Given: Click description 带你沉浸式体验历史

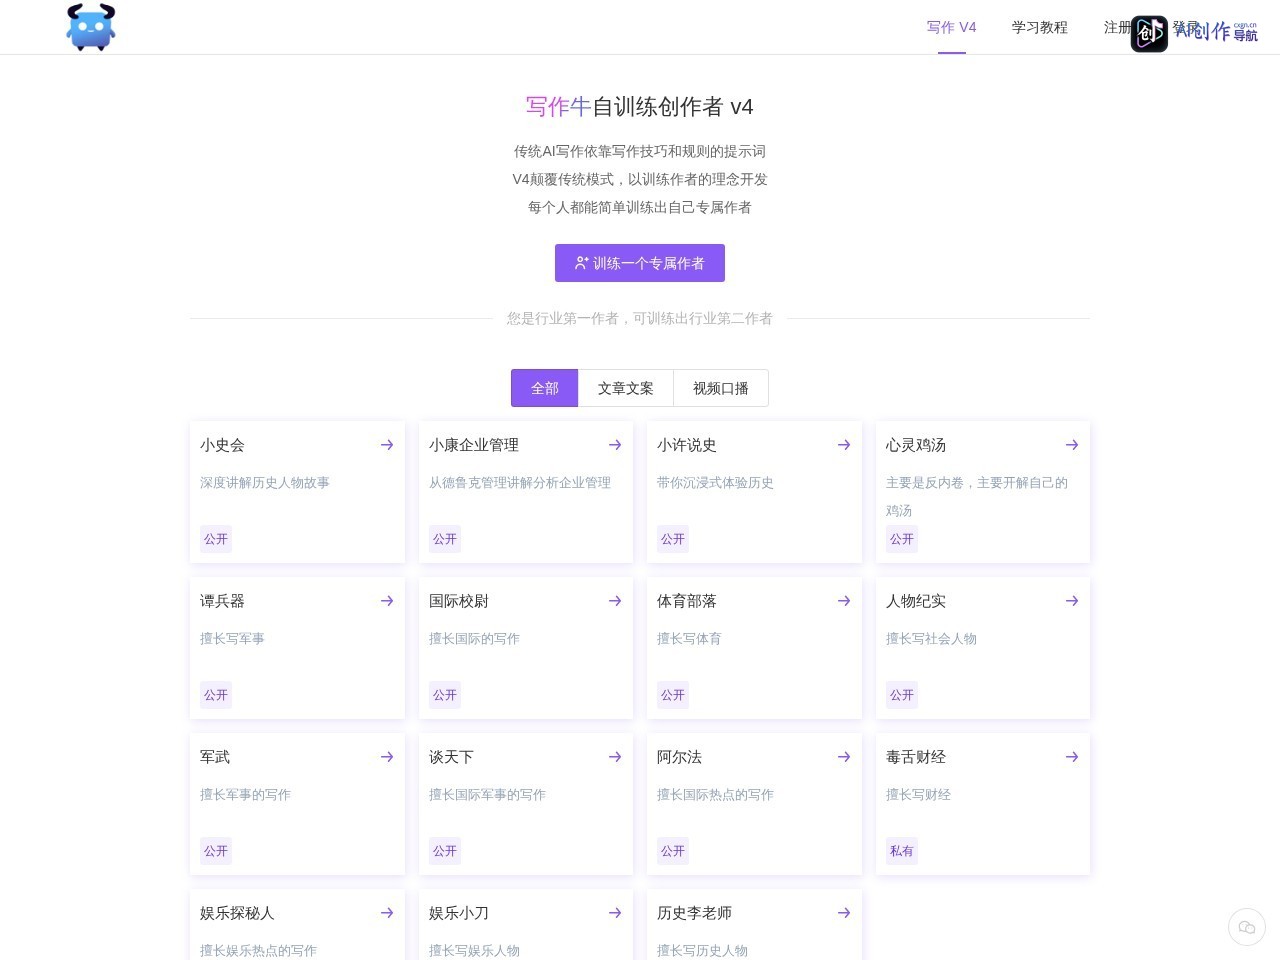Looking at the screenshot, I should pyautogui.click(x=715, y=482).
